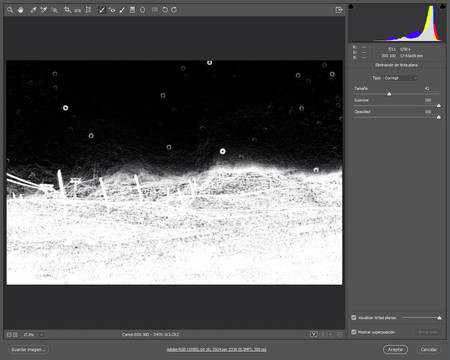Open Adobe RGB workflow options link

[x=216, y=350]
